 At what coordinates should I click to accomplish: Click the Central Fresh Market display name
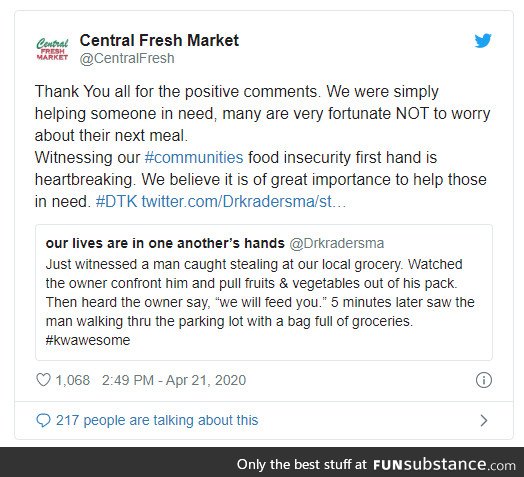(x=159, y=40)
